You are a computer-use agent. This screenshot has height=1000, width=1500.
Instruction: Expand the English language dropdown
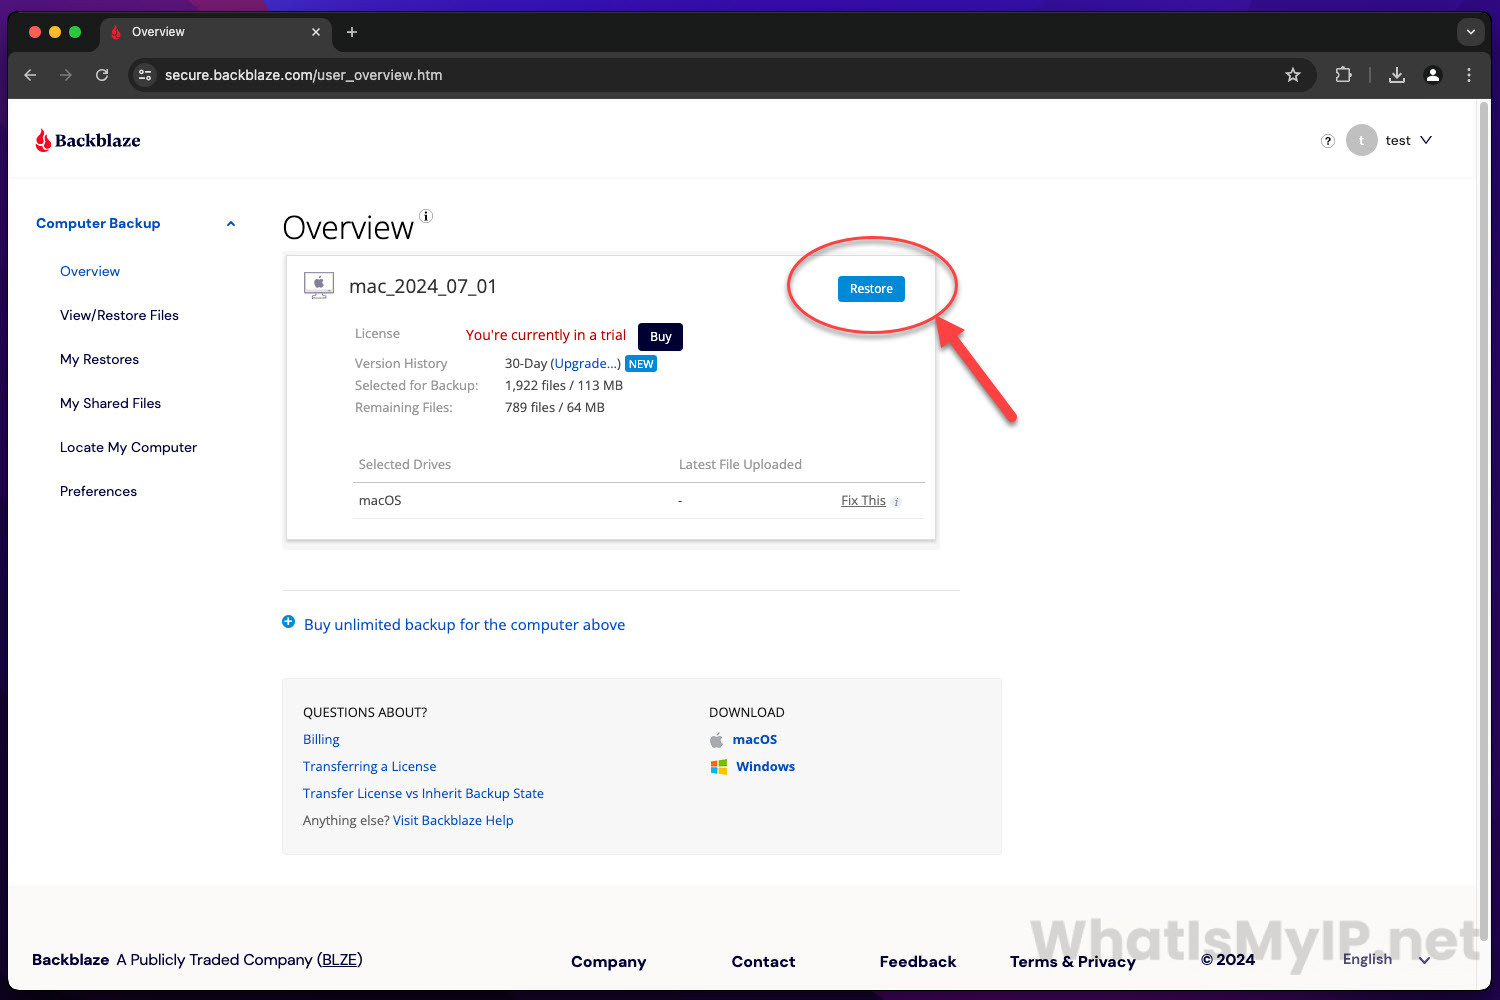1386,959
